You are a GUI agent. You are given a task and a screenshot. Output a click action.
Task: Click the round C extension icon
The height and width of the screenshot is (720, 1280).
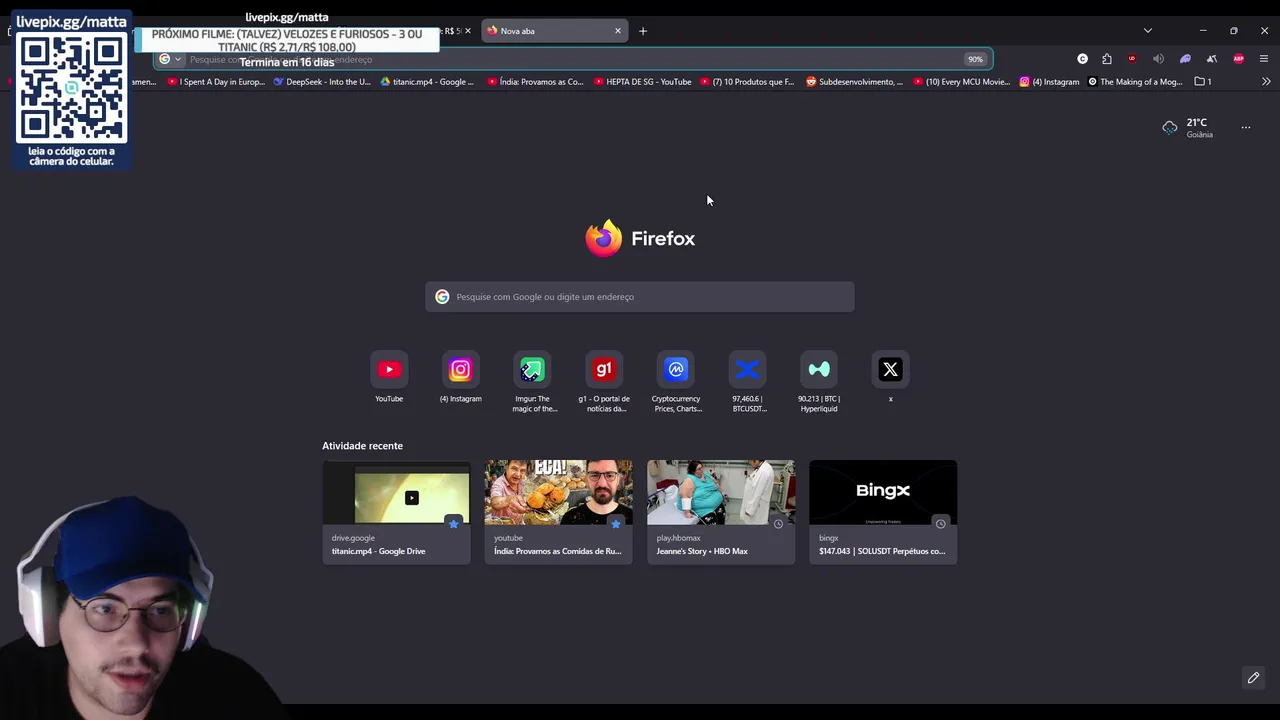pos(1082,59)
